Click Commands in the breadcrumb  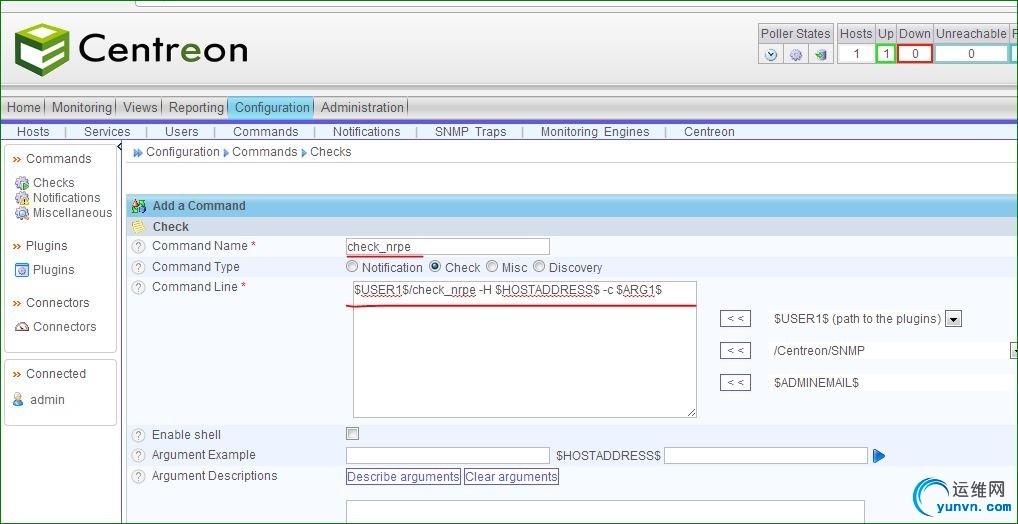click(x=265, y=152)
